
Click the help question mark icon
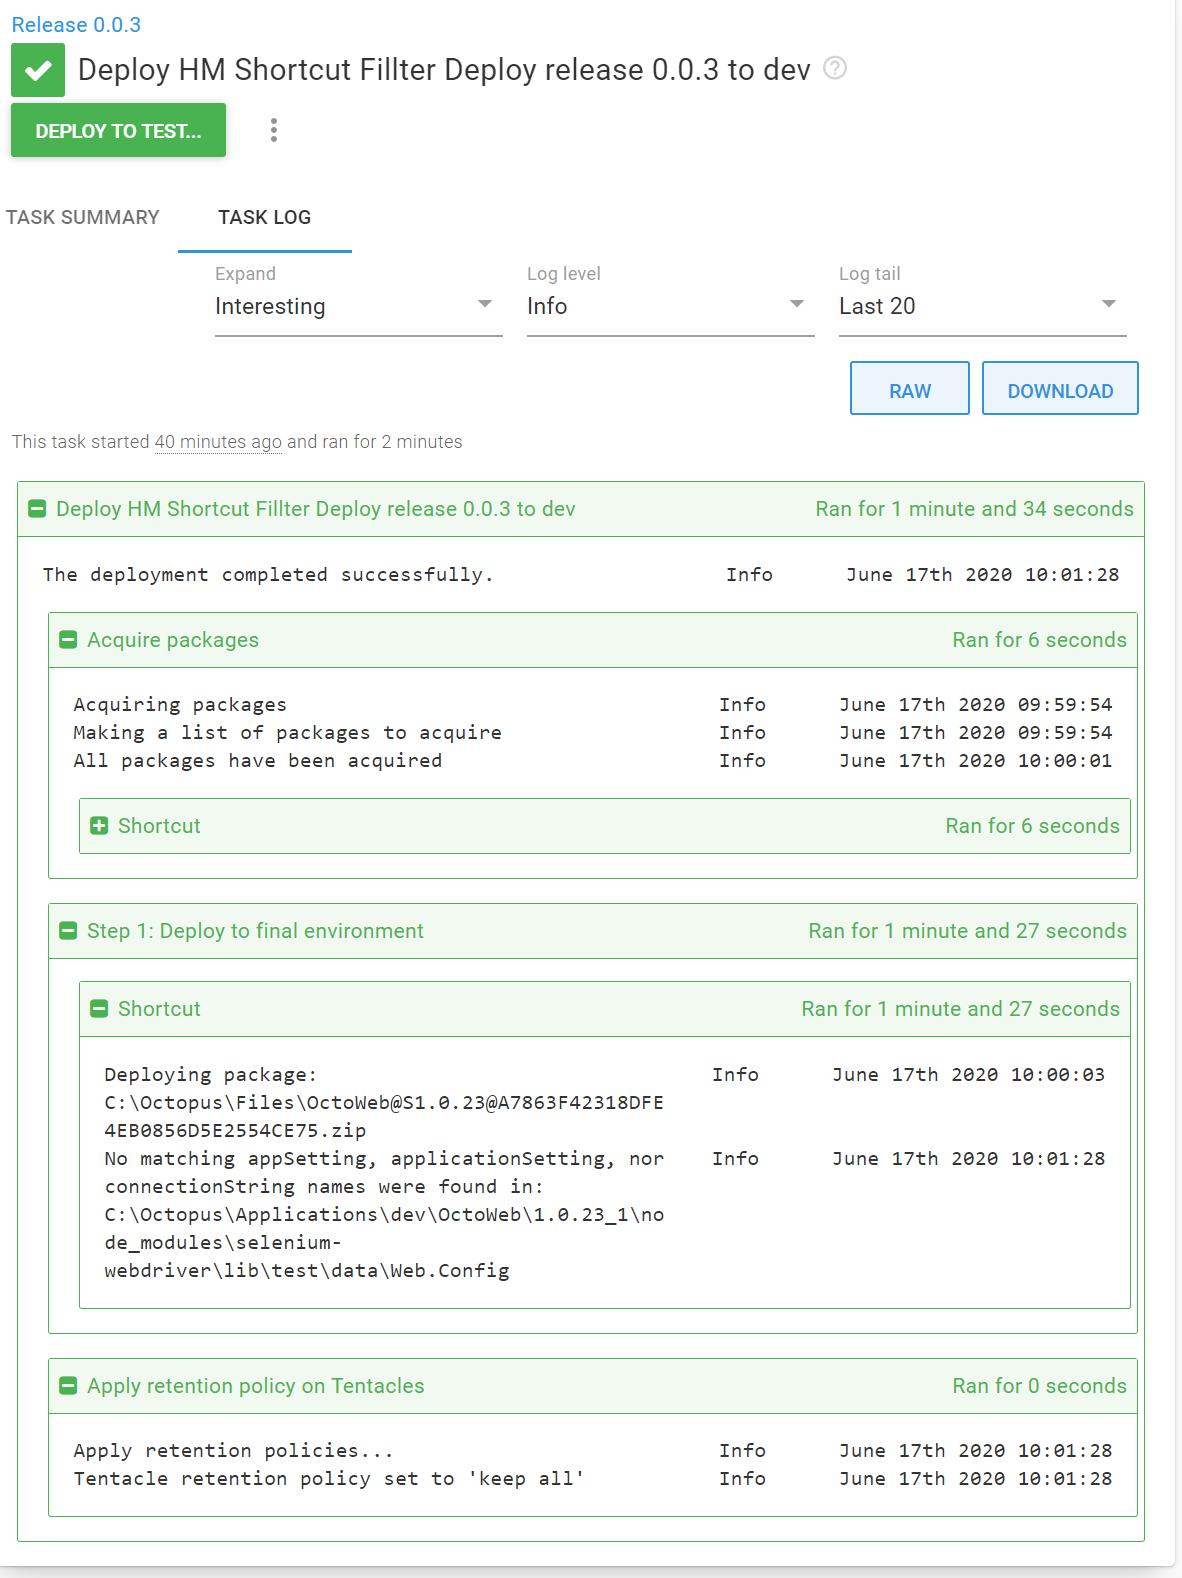tap(834, 68)
